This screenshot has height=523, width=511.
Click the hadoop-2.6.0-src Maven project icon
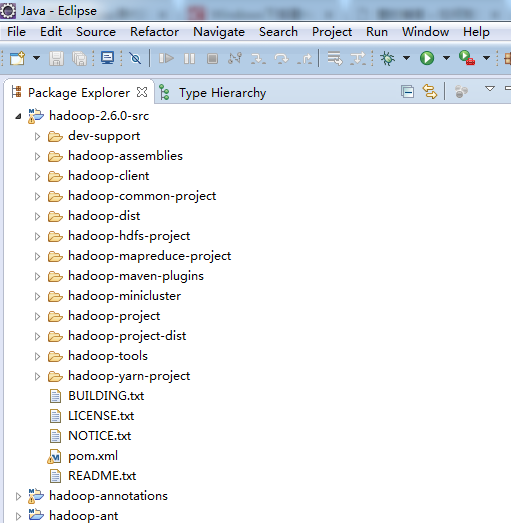36,116
